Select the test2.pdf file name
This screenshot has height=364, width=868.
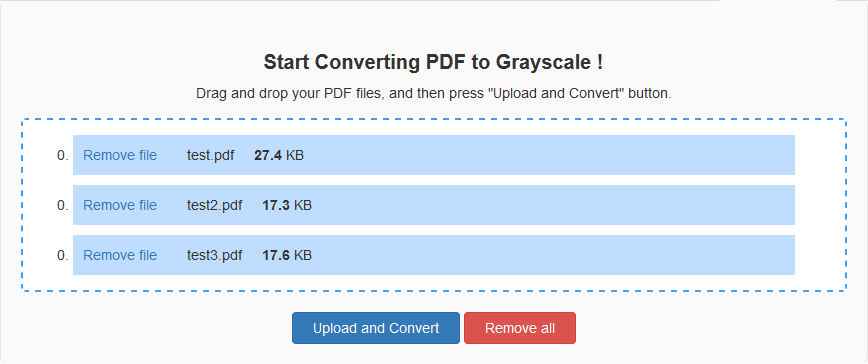pyautogui.click(x=214, y=205)
